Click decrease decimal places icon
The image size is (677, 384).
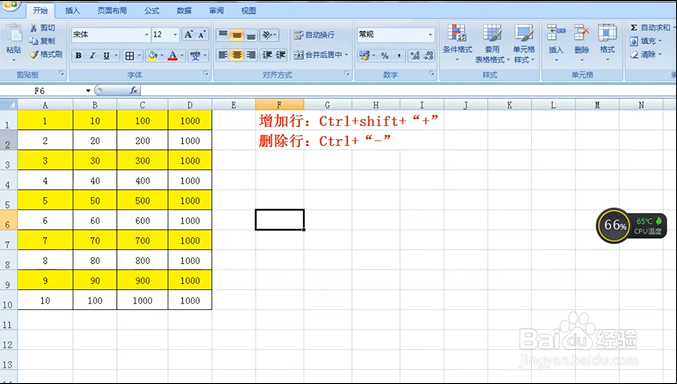tap(428, 55)
